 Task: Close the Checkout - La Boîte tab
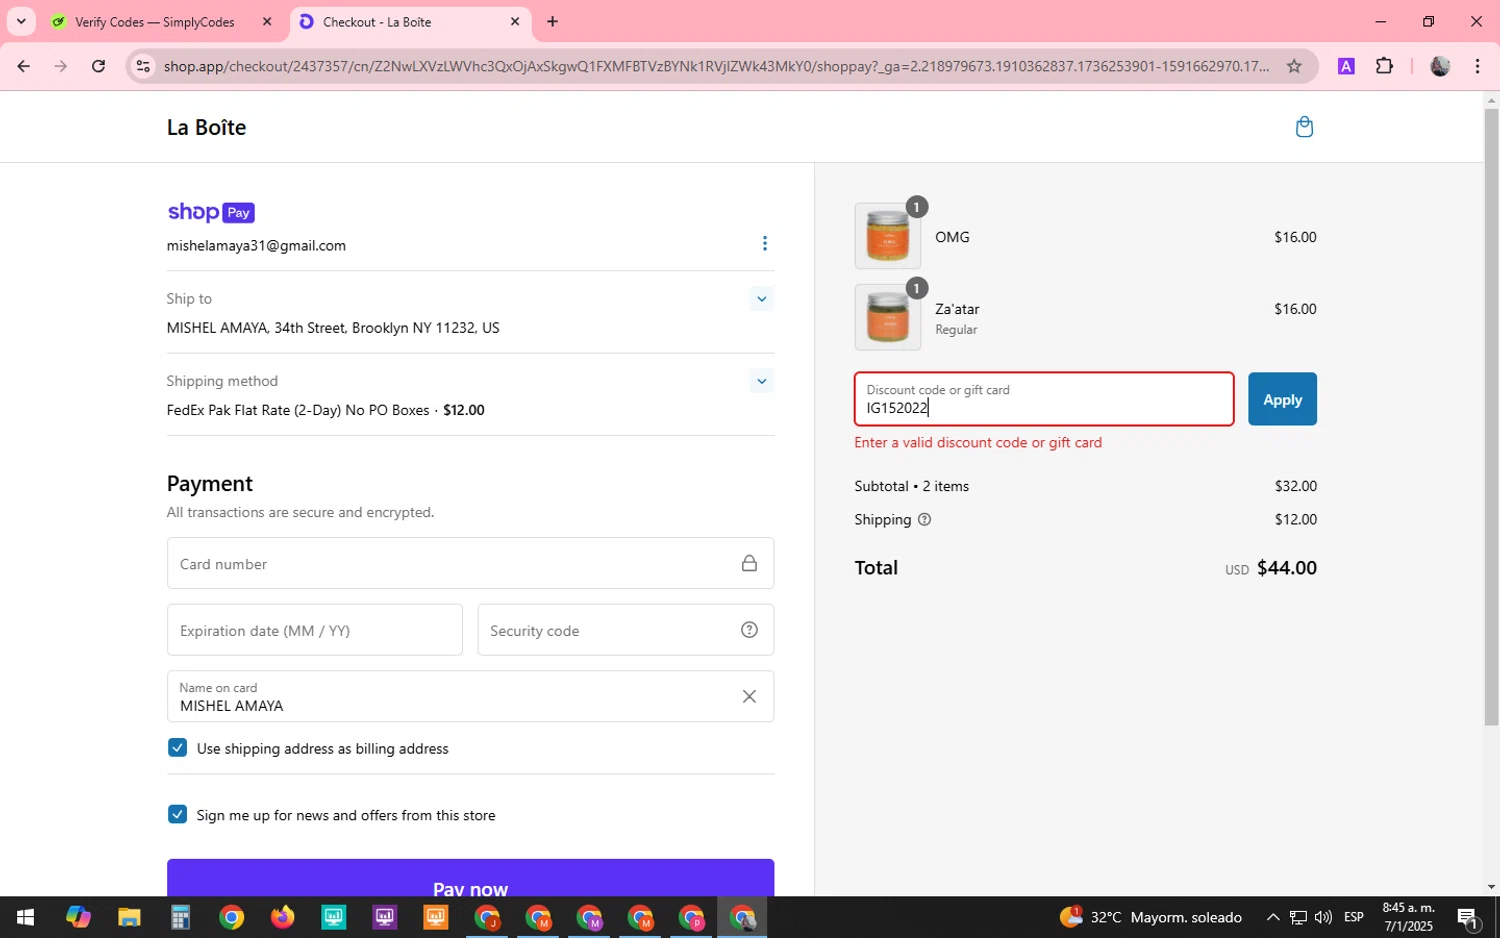pyautogui.click(x=515, y=21)
